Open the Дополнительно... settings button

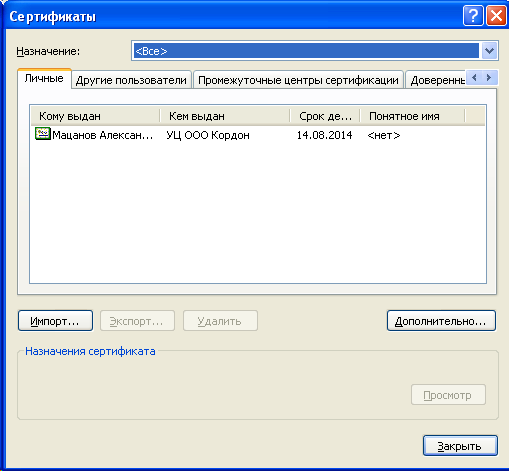(441, 321)
